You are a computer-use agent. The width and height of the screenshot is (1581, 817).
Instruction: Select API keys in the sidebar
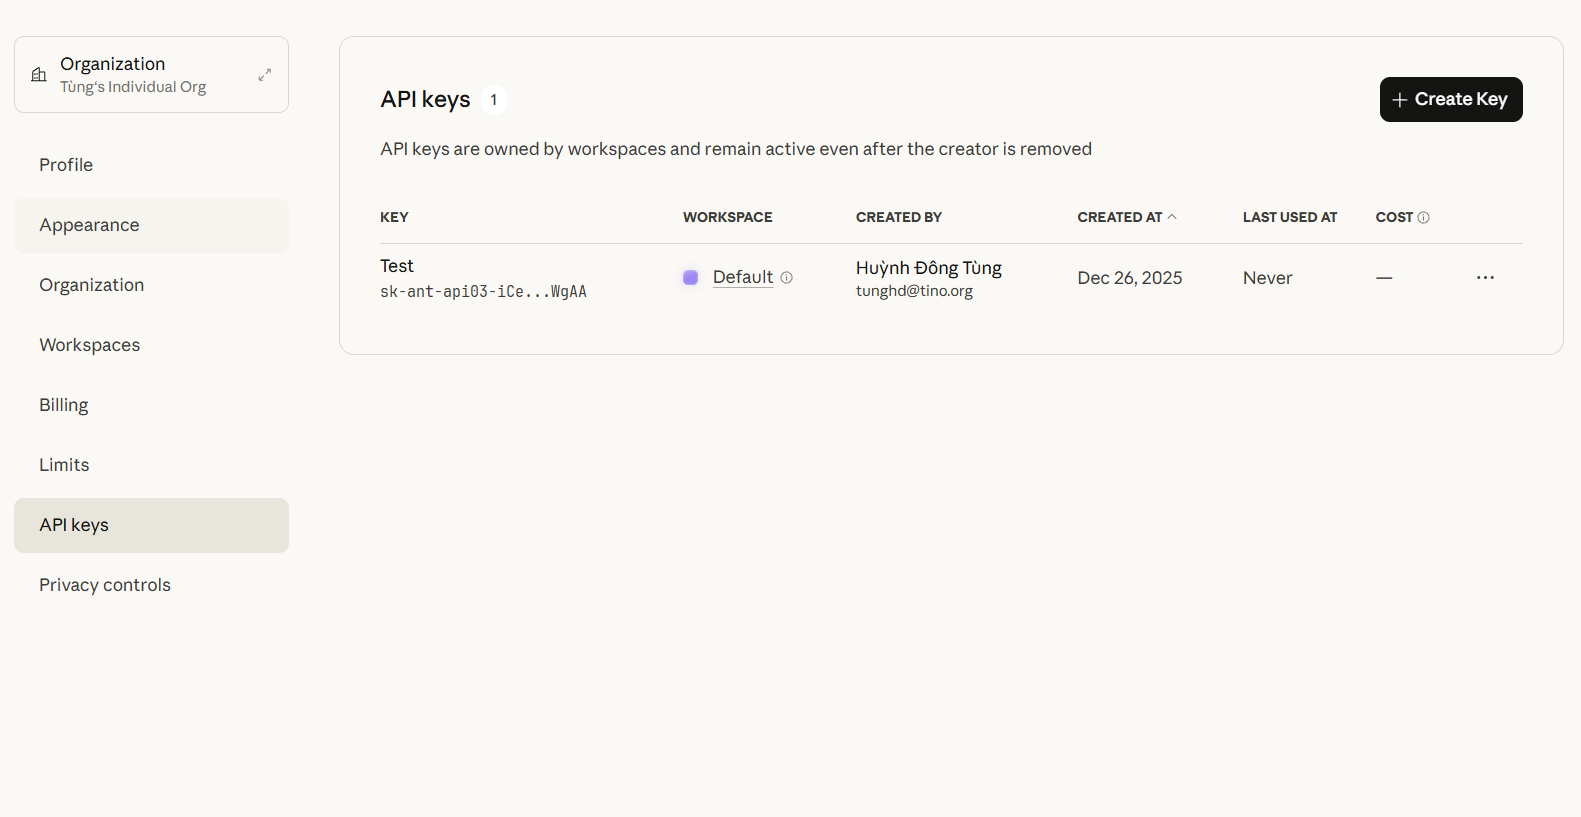pos(74,525)
